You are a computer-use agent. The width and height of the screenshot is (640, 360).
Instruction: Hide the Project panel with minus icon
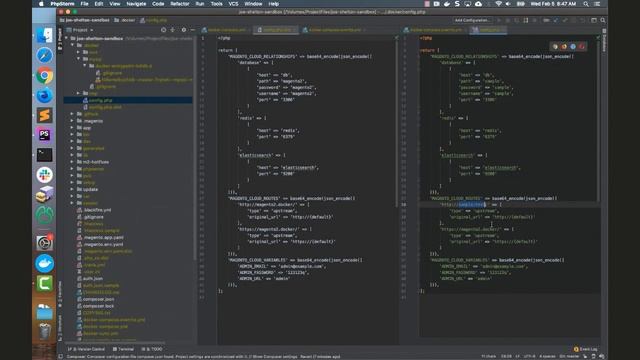(193, 30)
